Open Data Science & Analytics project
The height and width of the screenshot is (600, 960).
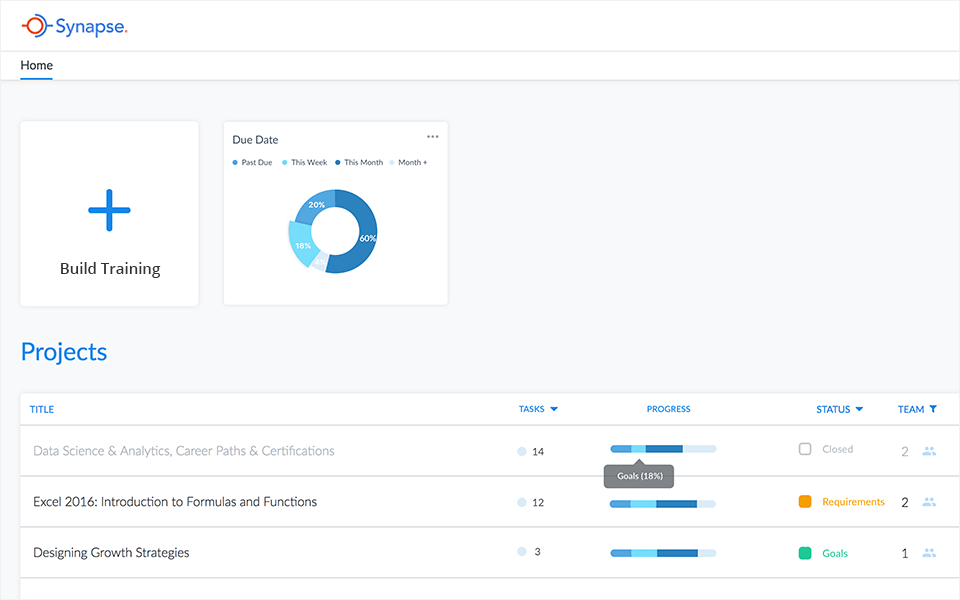click(x=184, y=451)
